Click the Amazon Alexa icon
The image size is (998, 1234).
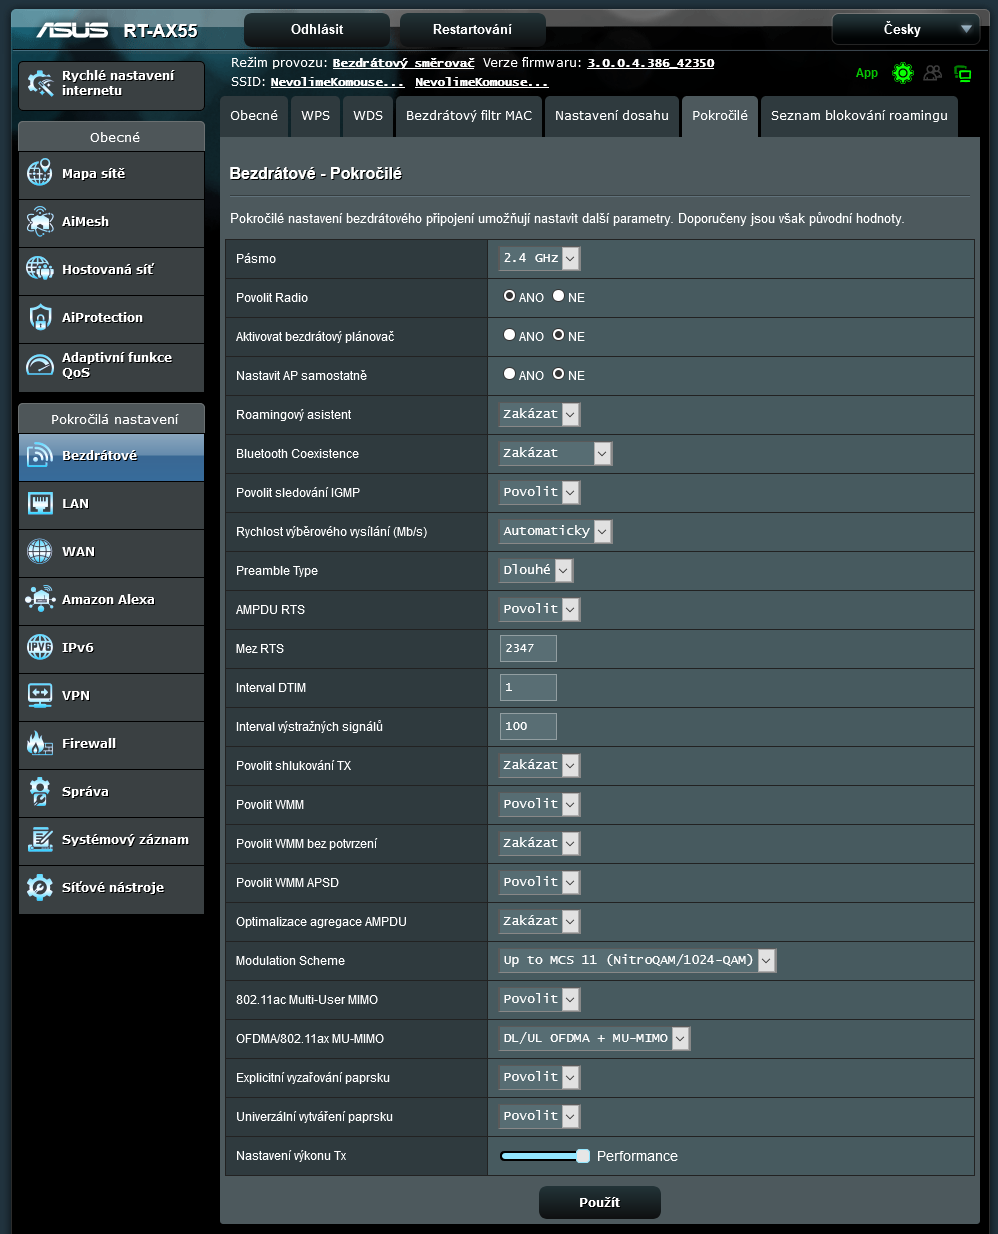coord(40,599)
